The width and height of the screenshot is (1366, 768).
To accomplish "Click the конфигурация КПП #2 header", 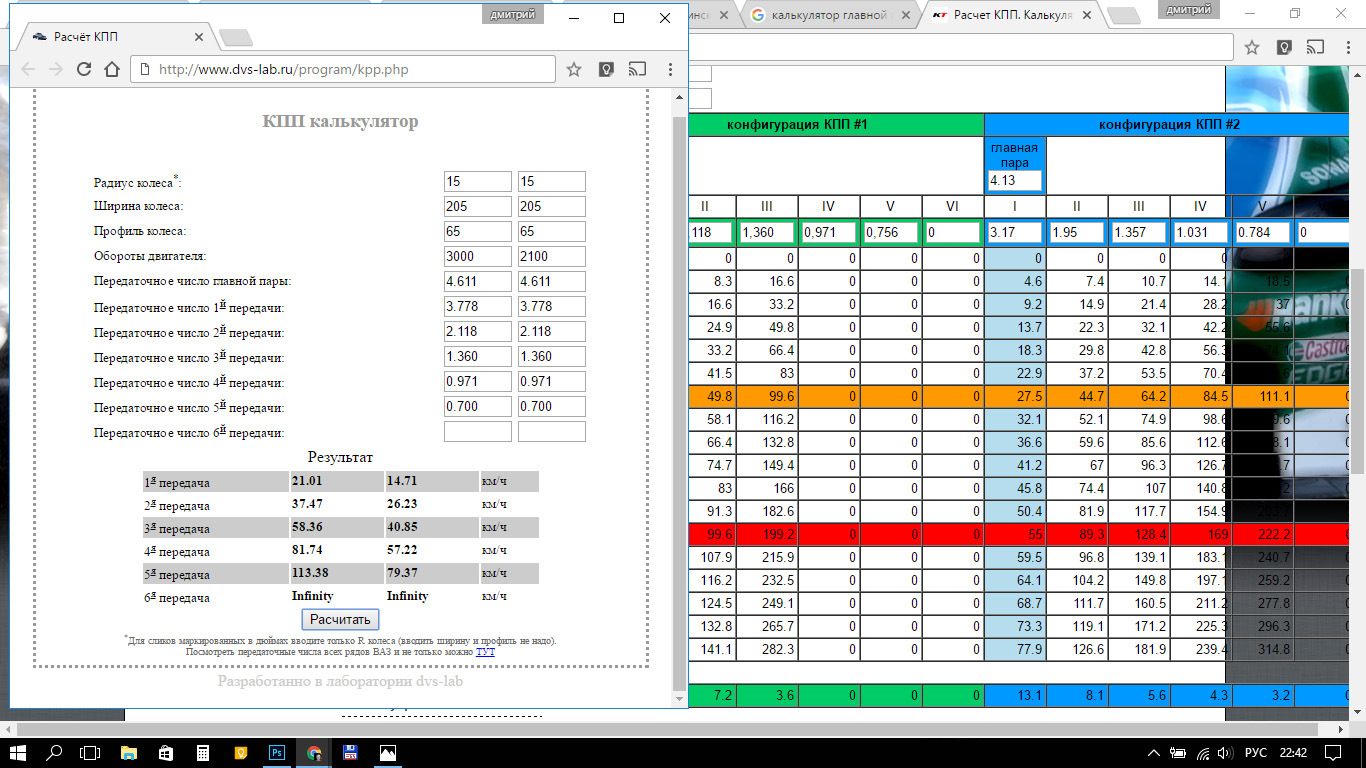I will tap(1169, 125).
